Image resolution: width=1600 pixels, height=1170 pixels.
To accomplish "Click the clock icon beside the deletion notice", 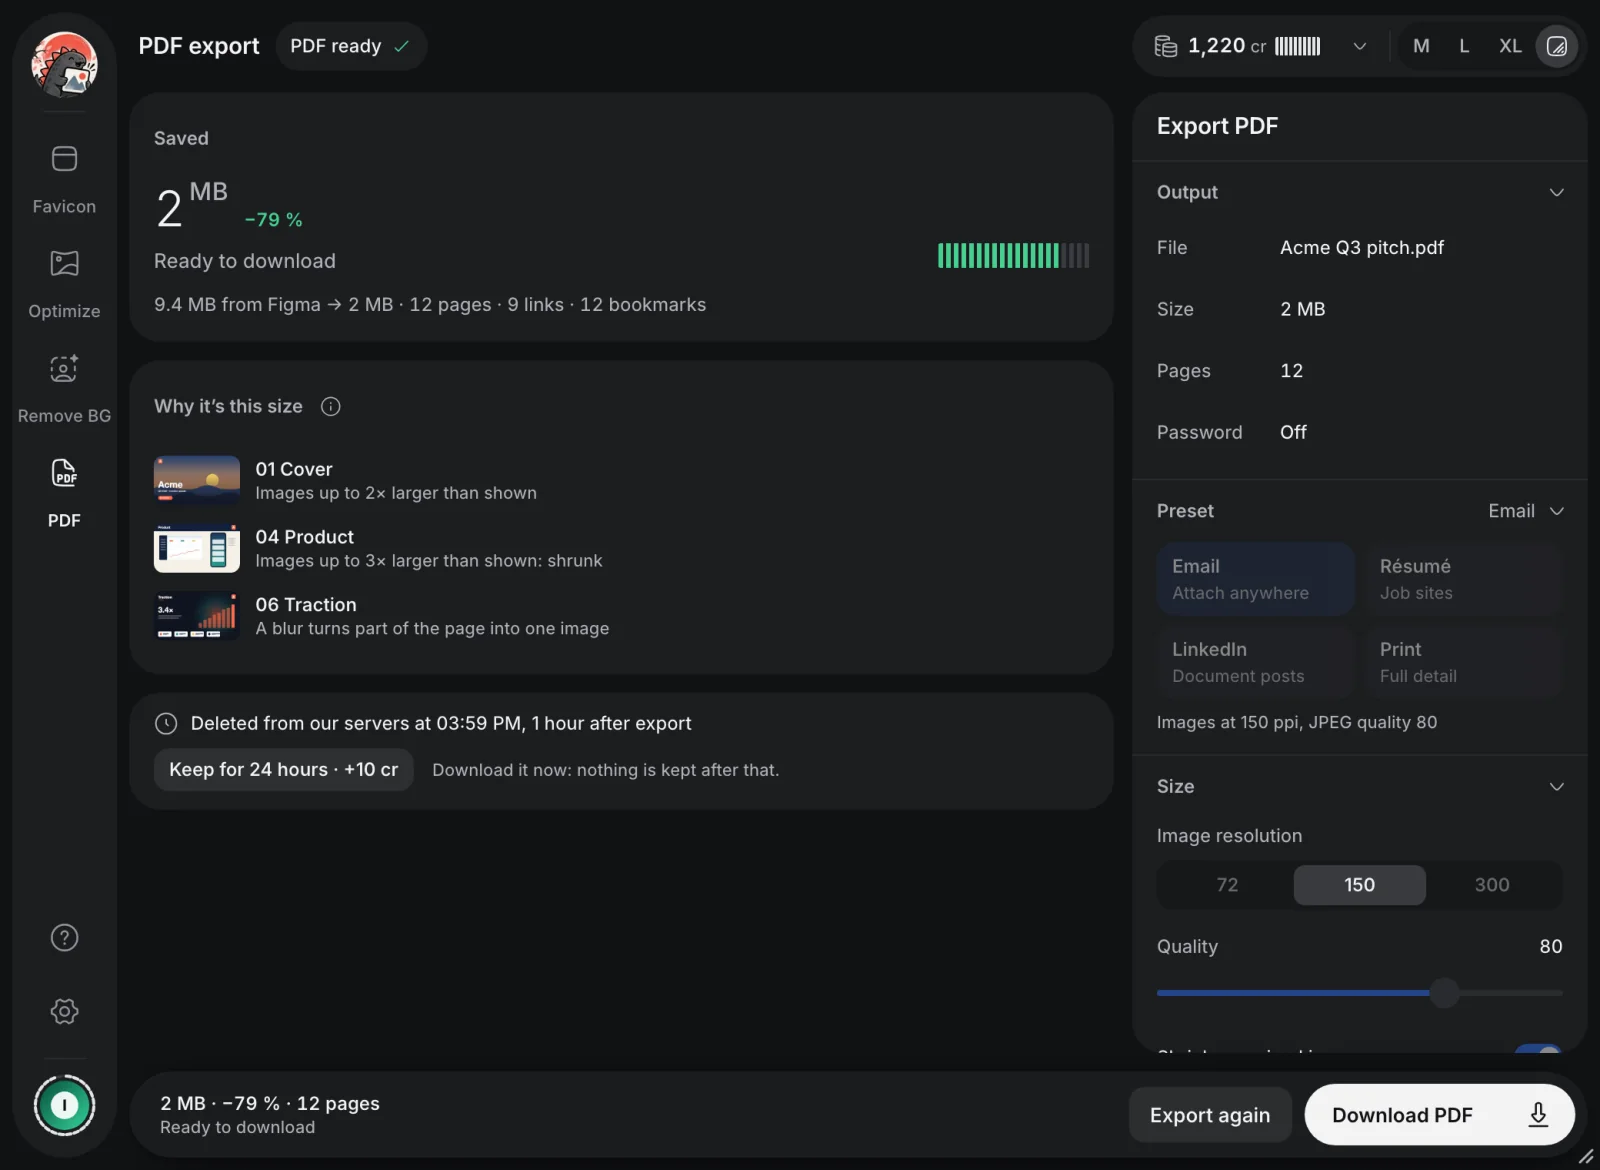I will click(x=166, y=723).
